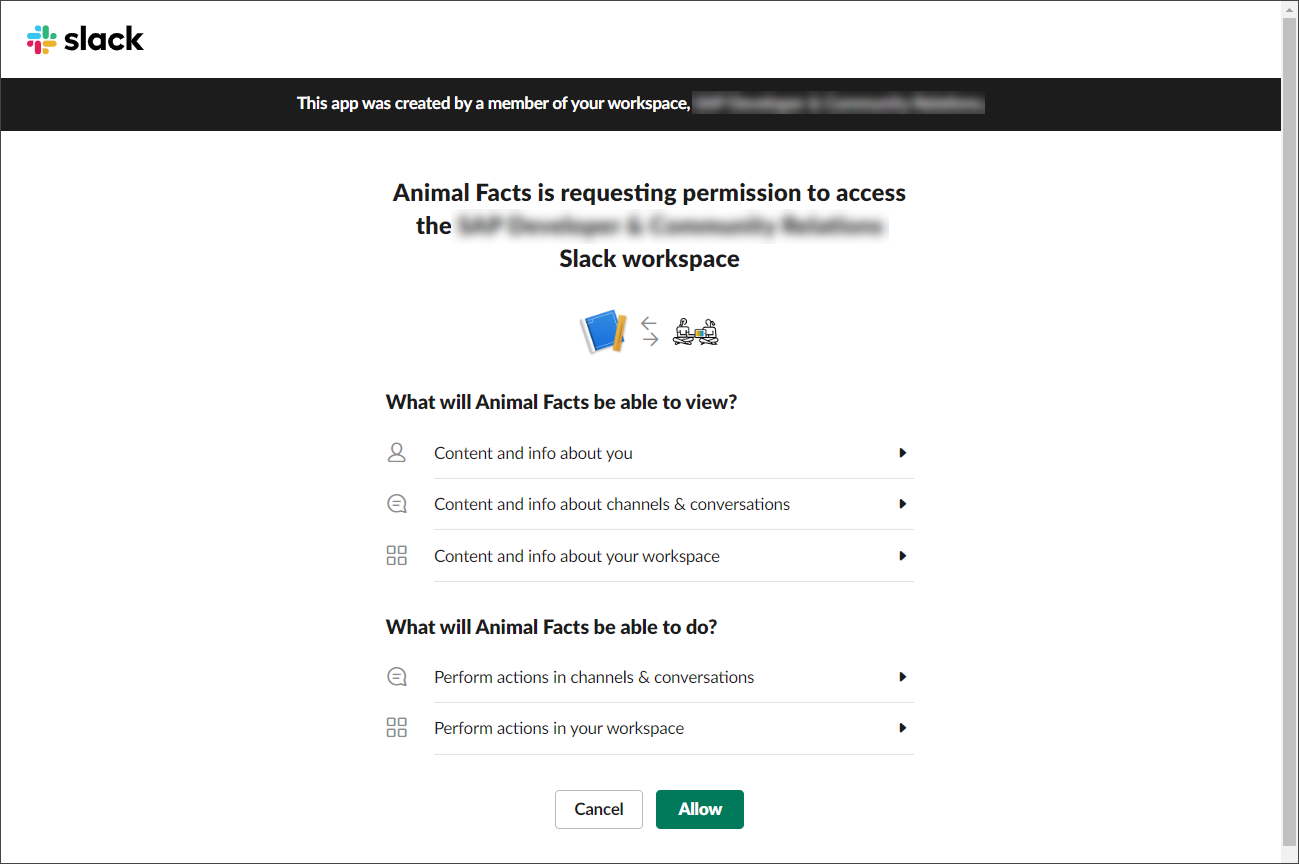Click the Animal Facts notebook app icon
This screenshot has width=1299, height=864.
(x=604, y=331)
